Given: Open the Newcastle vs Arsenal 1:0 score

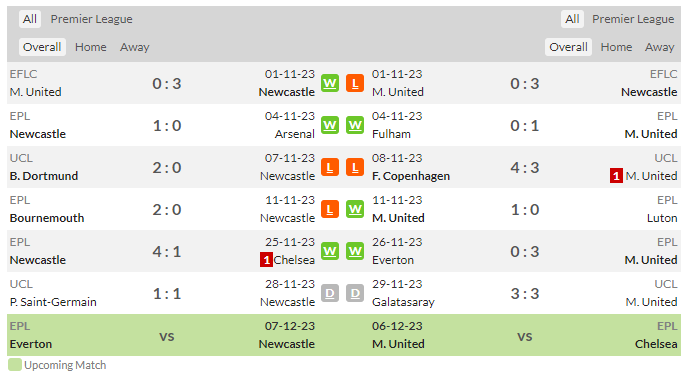Looking at the screenshot, I should (x=167, y=126).
